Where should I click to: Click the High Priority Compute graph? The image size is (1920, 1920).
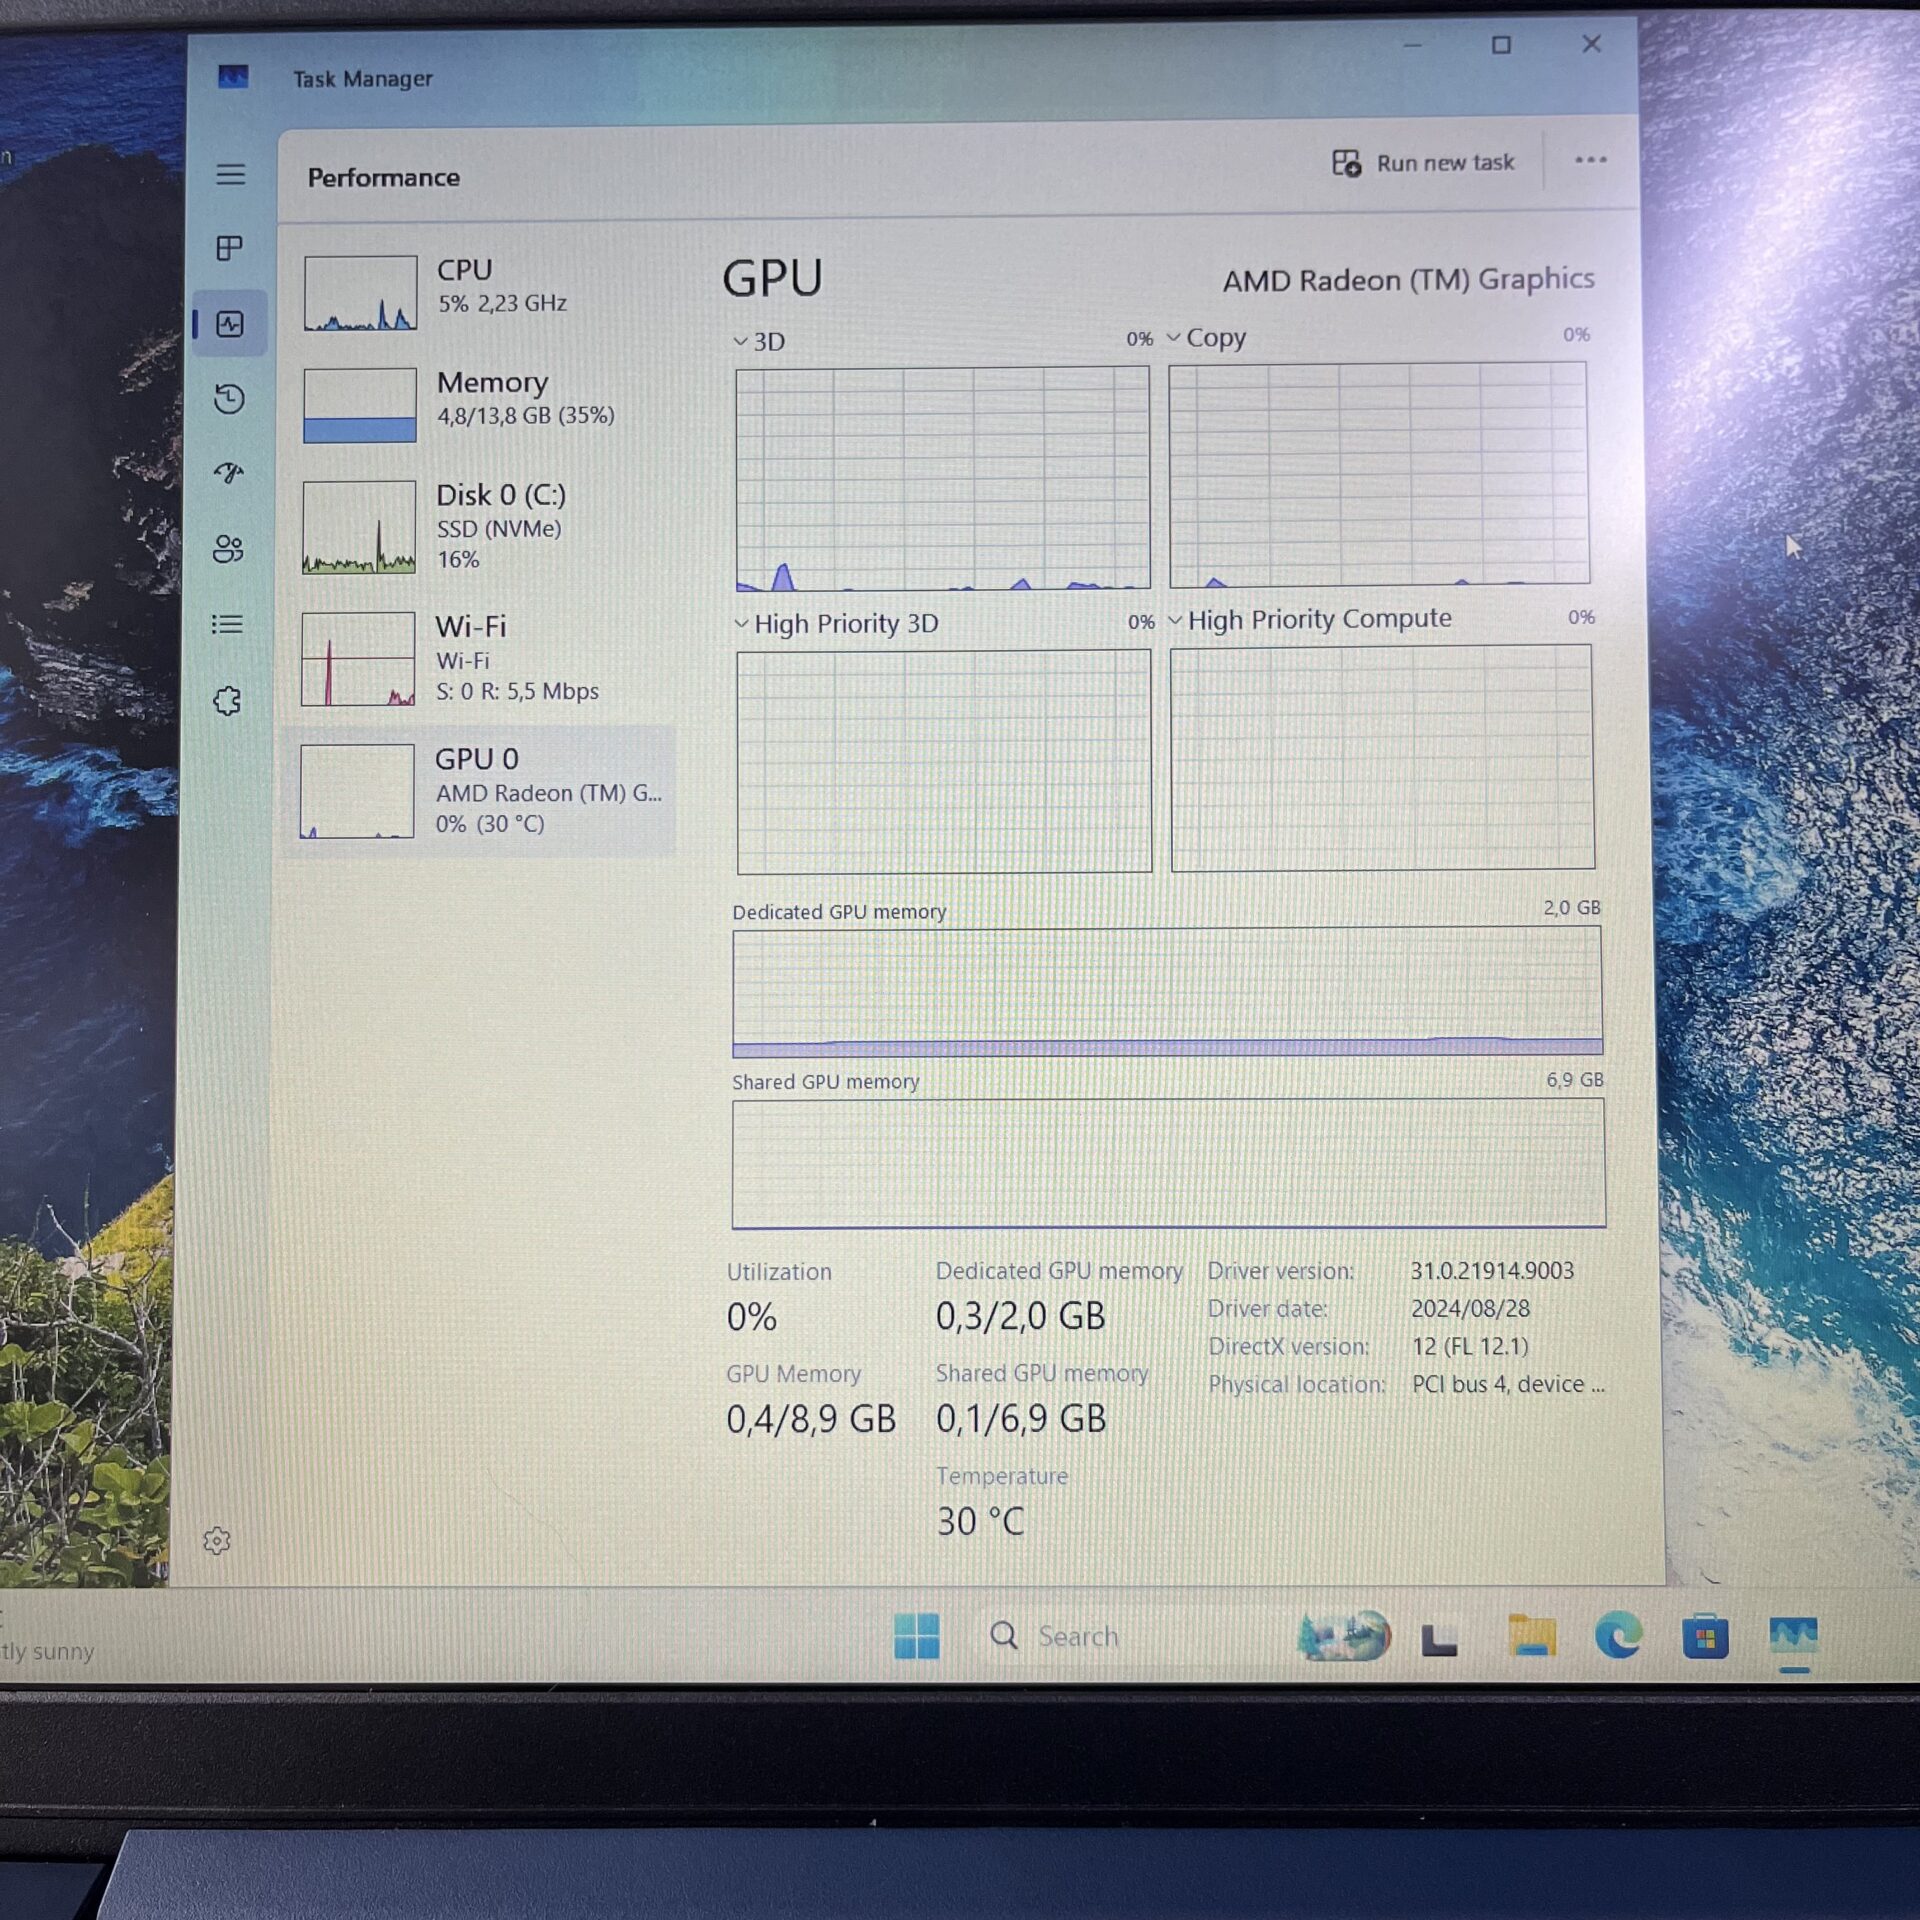(x=1382, y=758)
